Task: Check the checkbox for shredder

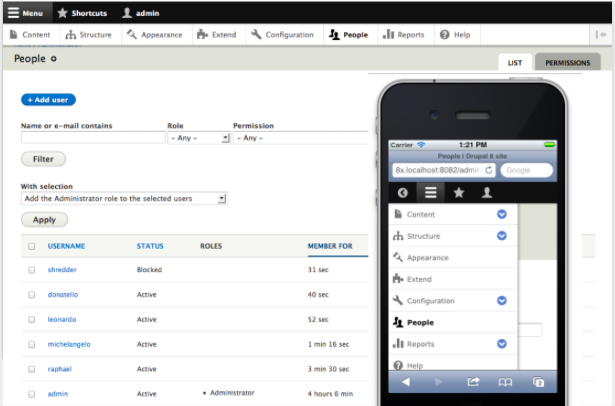Action: (x=31, y=270)
